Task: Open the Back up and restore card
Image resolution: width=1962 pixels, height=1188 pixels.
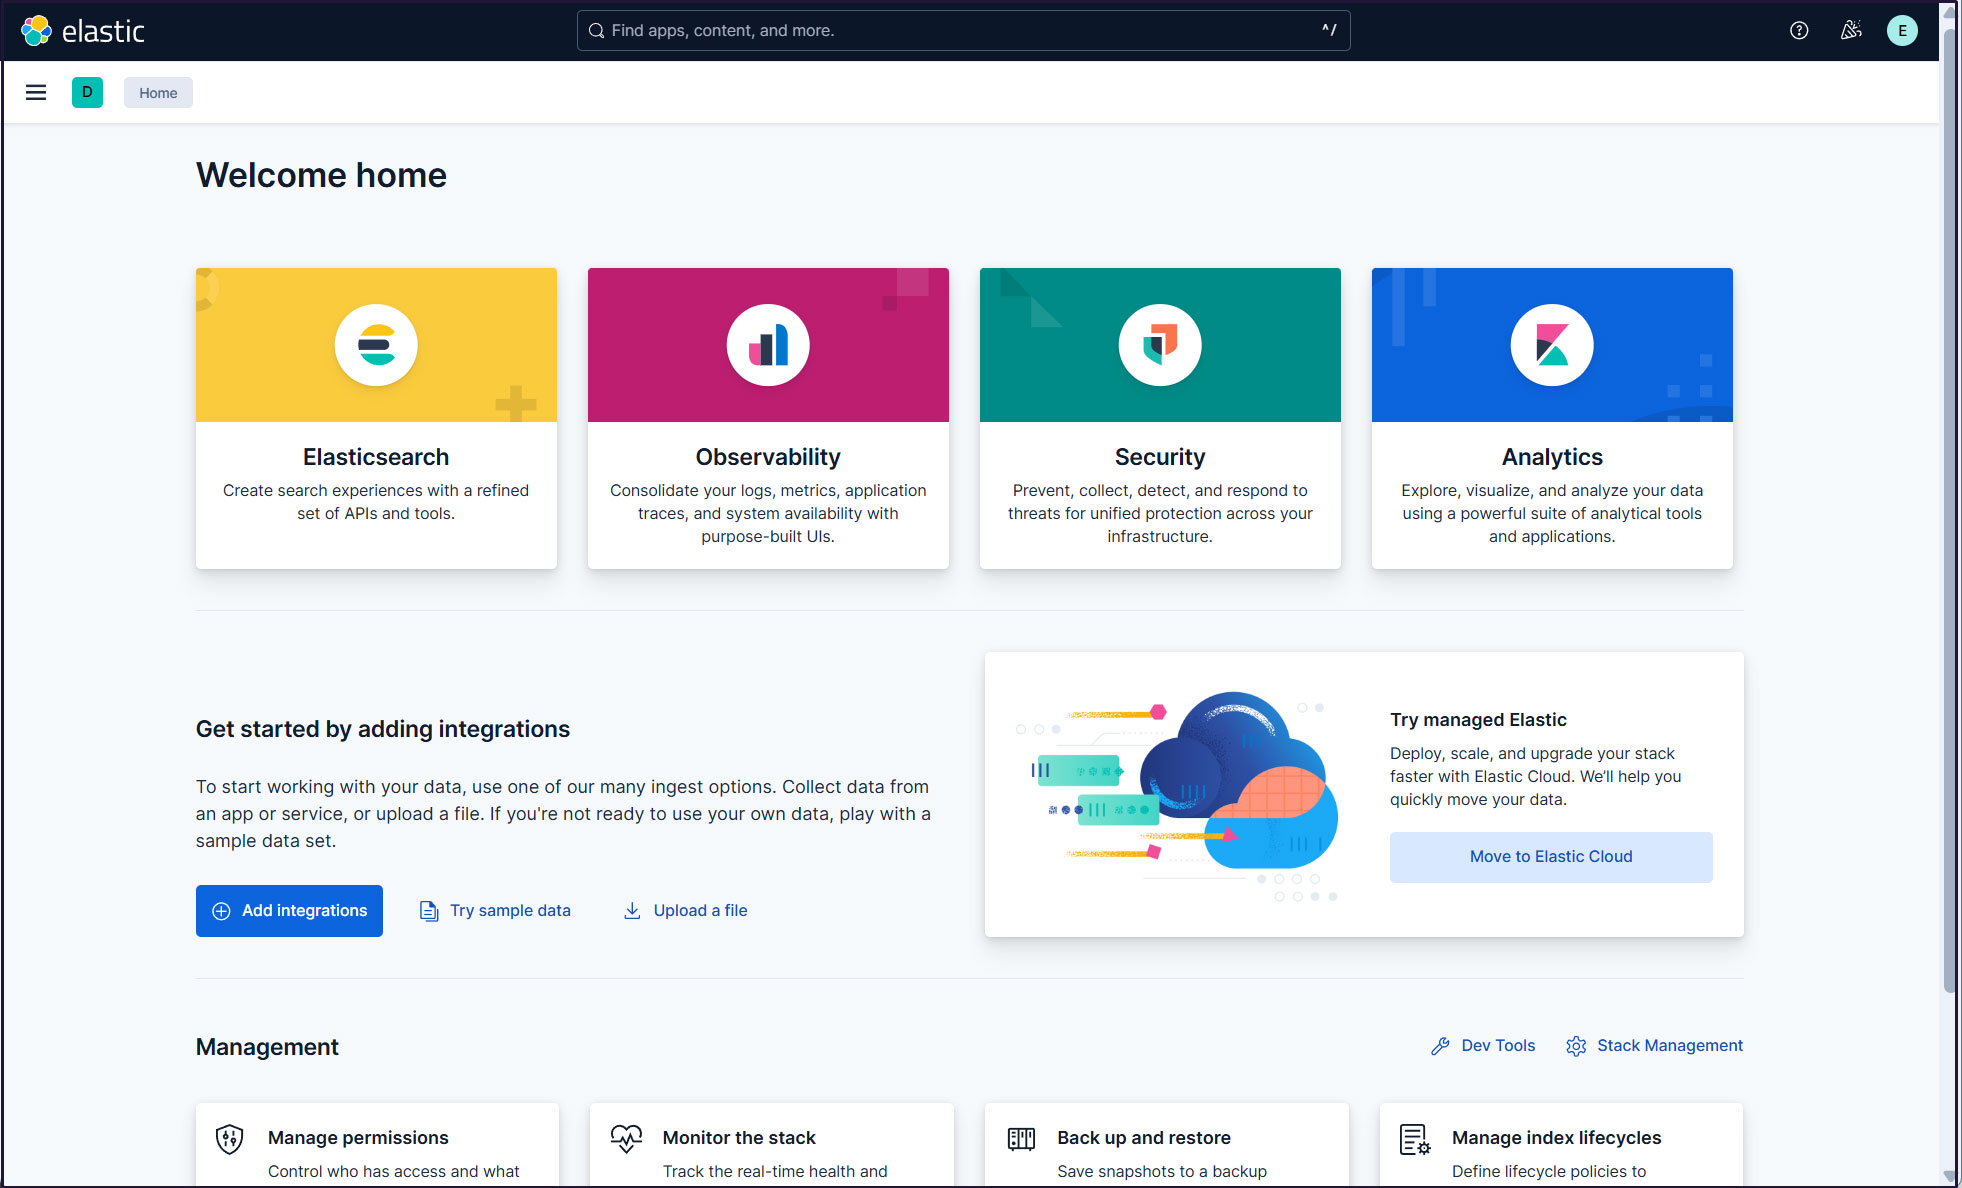Action: coord(1167,1145)
